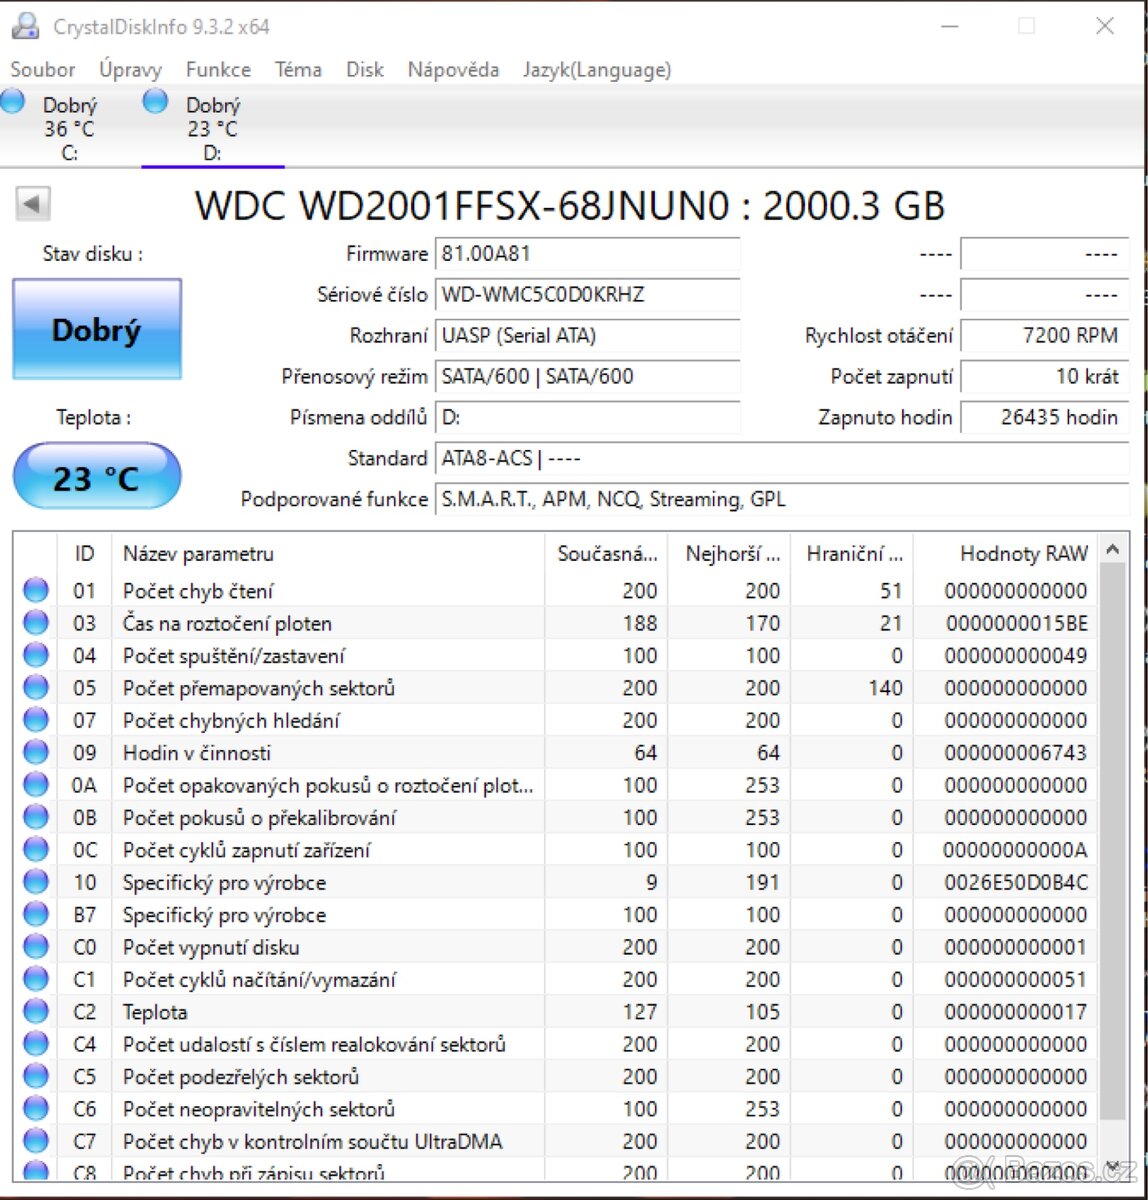The image size is (1148, 1200).
Task: Click the Nejhorší column header
Action: point(730,553)
